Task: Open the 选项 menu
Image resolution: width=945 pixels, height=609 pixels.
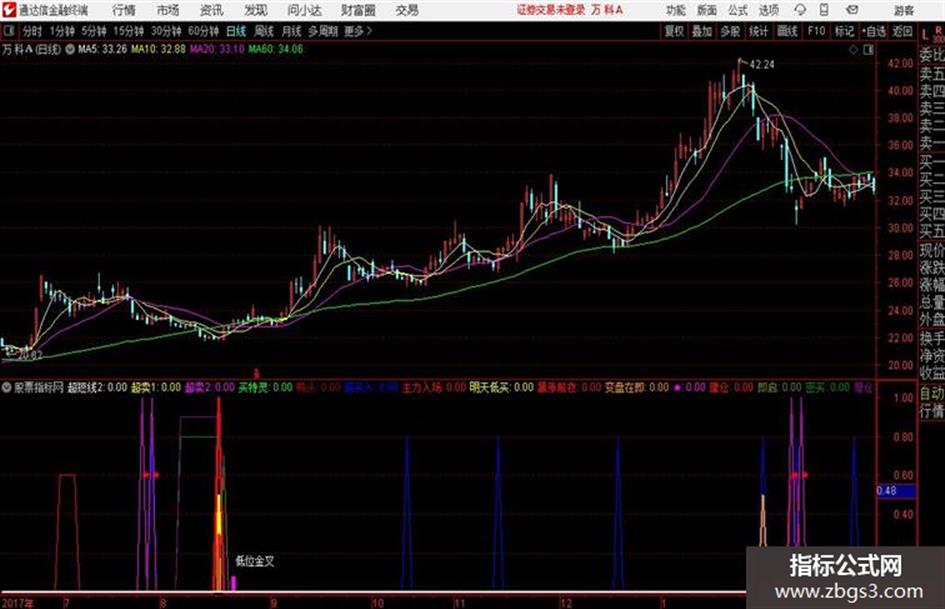Action: (x=768, y=10)
